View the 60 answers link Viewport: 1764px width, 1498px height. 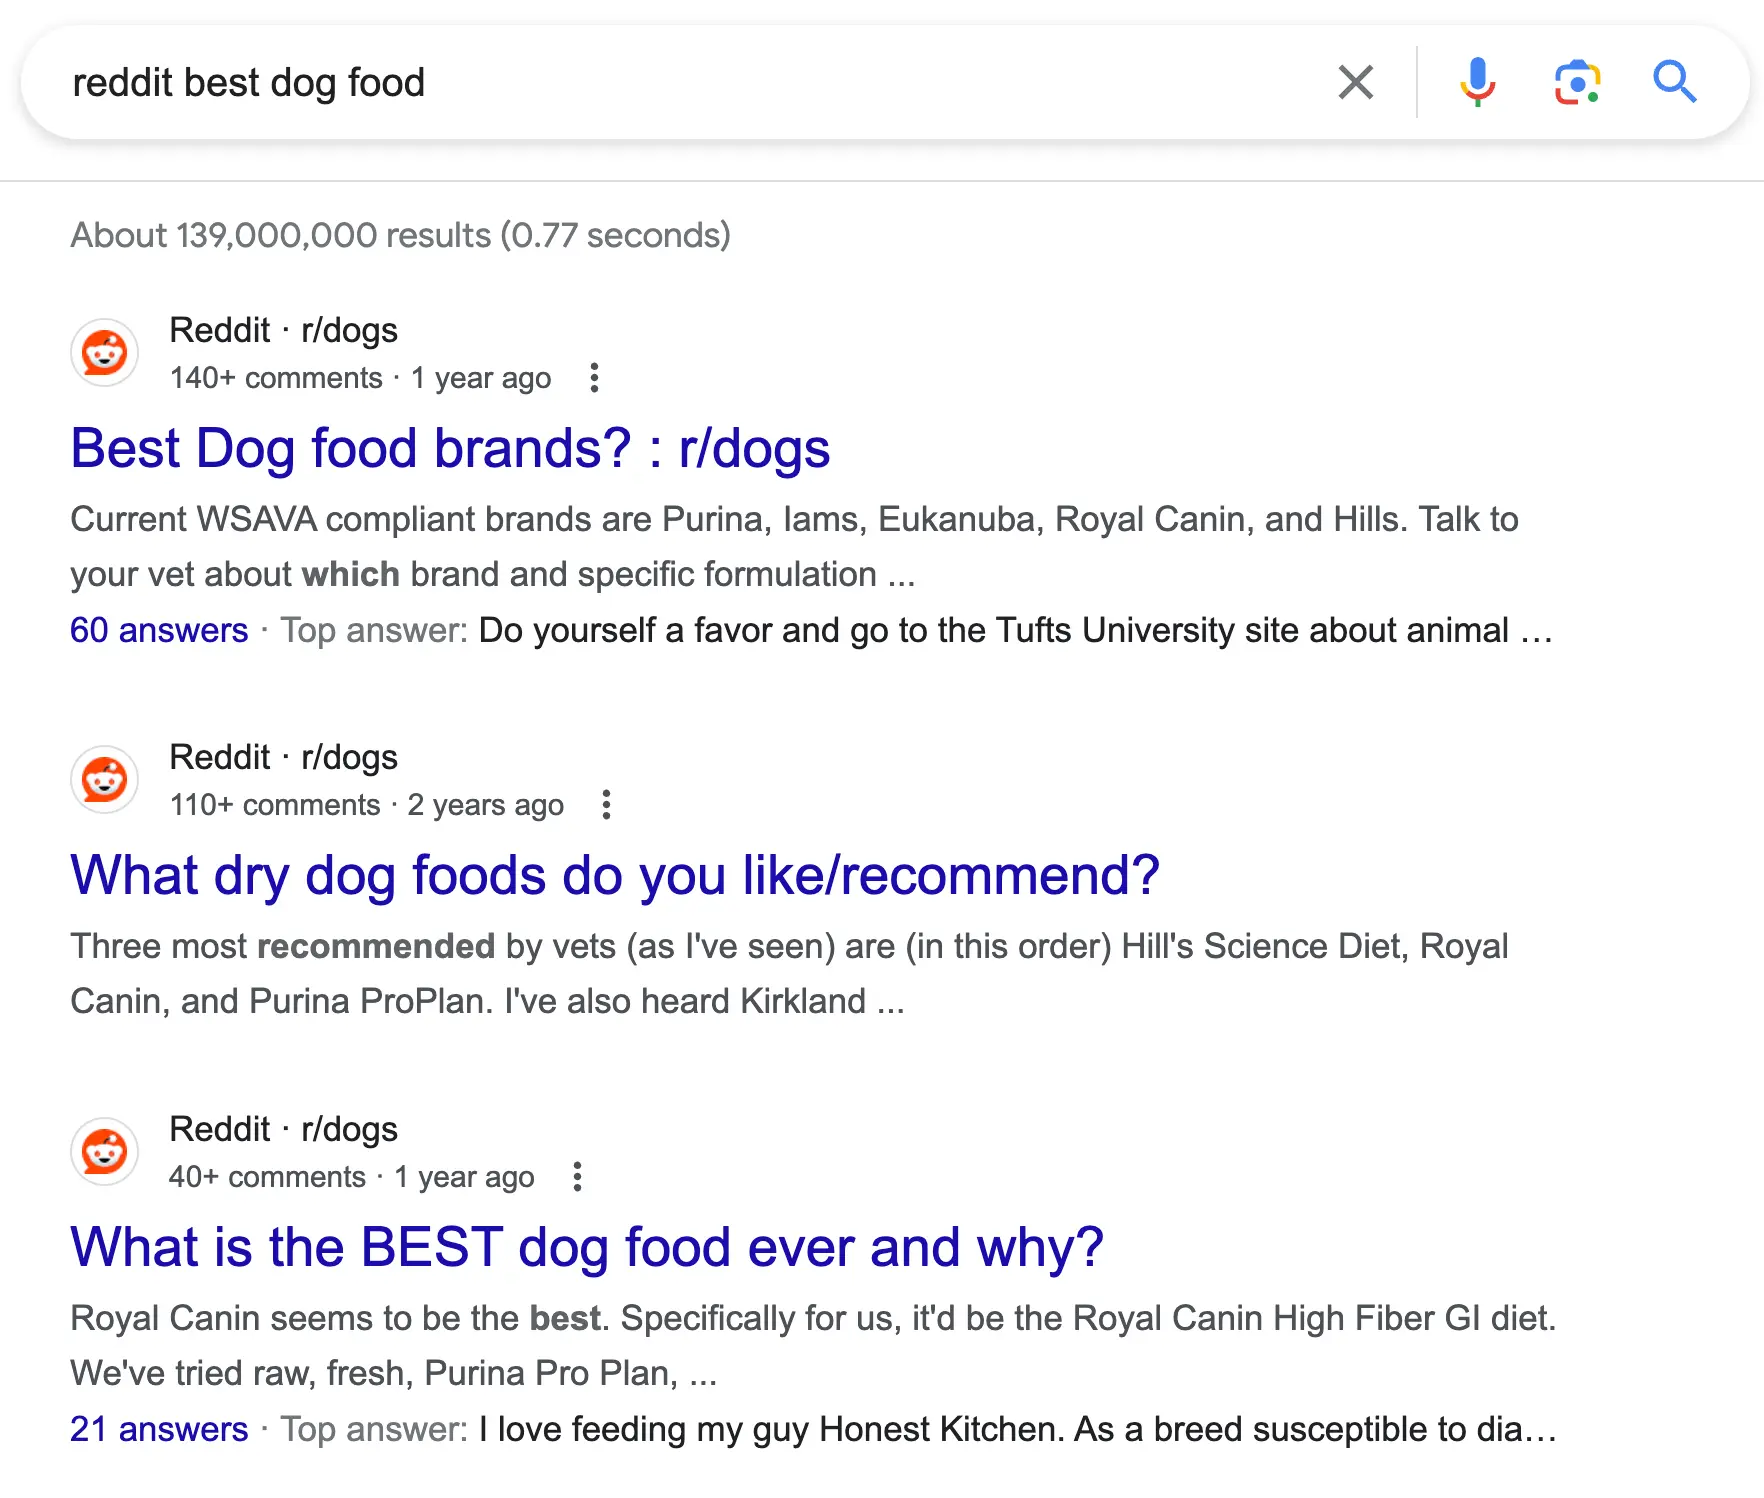(x=159, y=630)
